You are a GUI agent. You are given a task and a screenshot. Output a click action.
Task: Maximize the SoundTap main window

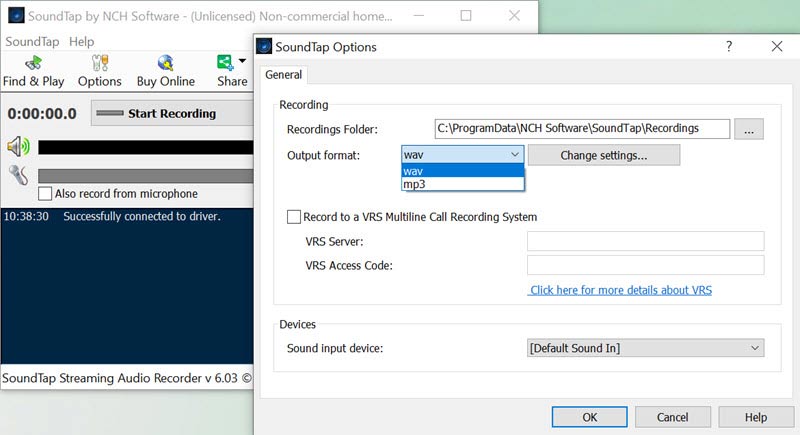pos(466,16)
